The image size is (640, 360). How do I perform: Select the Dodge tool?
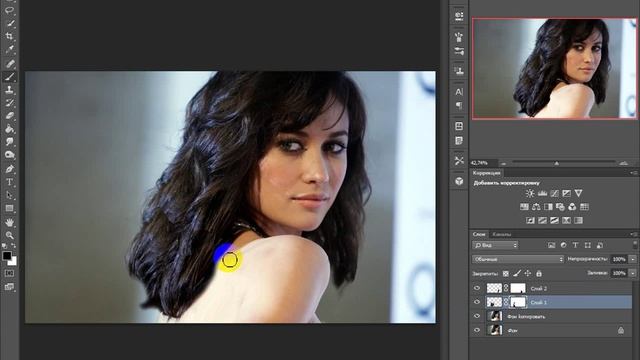[9, 155]
